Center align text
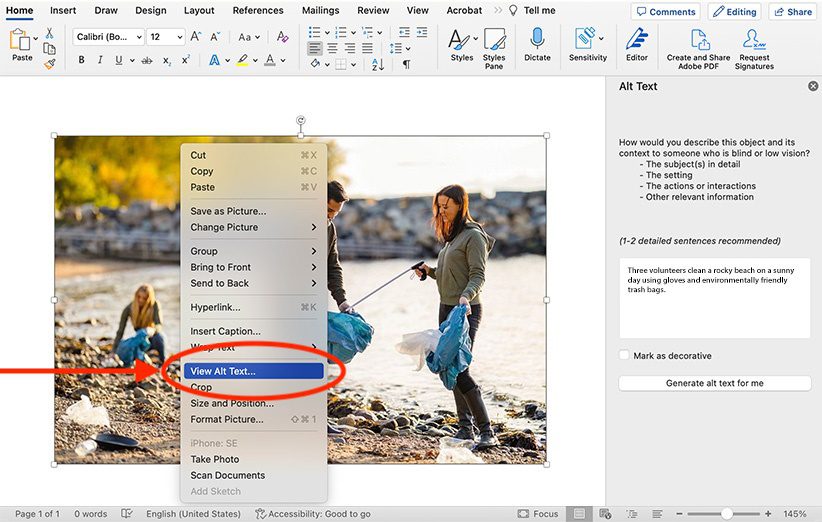 [x=332, y=49]
